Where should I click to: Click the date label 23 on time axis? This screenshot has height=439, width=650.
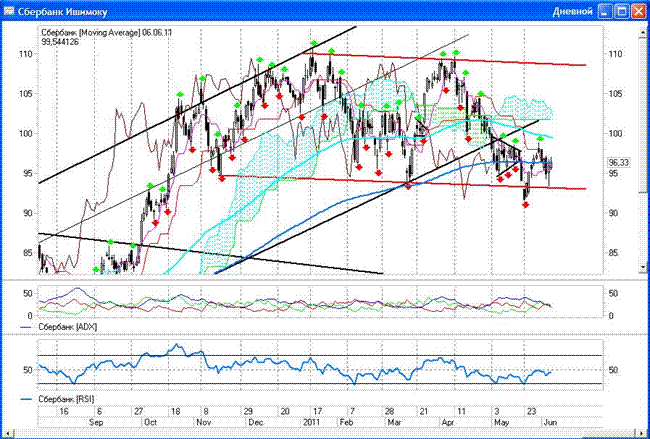531,412
